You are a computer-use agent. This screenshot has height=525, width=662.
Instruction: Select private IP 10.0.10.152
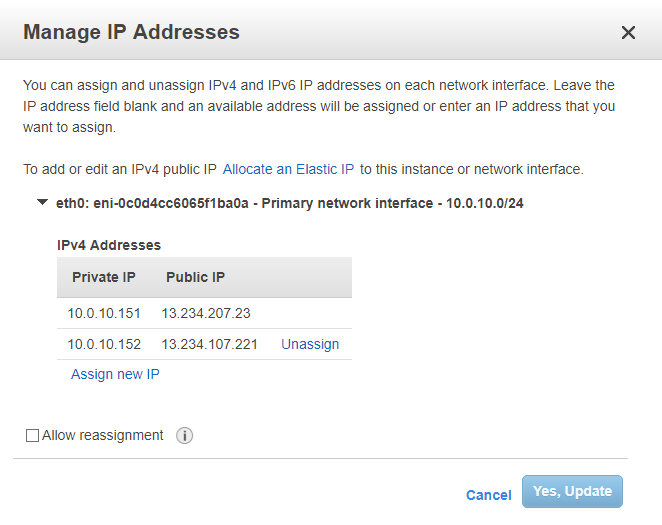(104, 344)
